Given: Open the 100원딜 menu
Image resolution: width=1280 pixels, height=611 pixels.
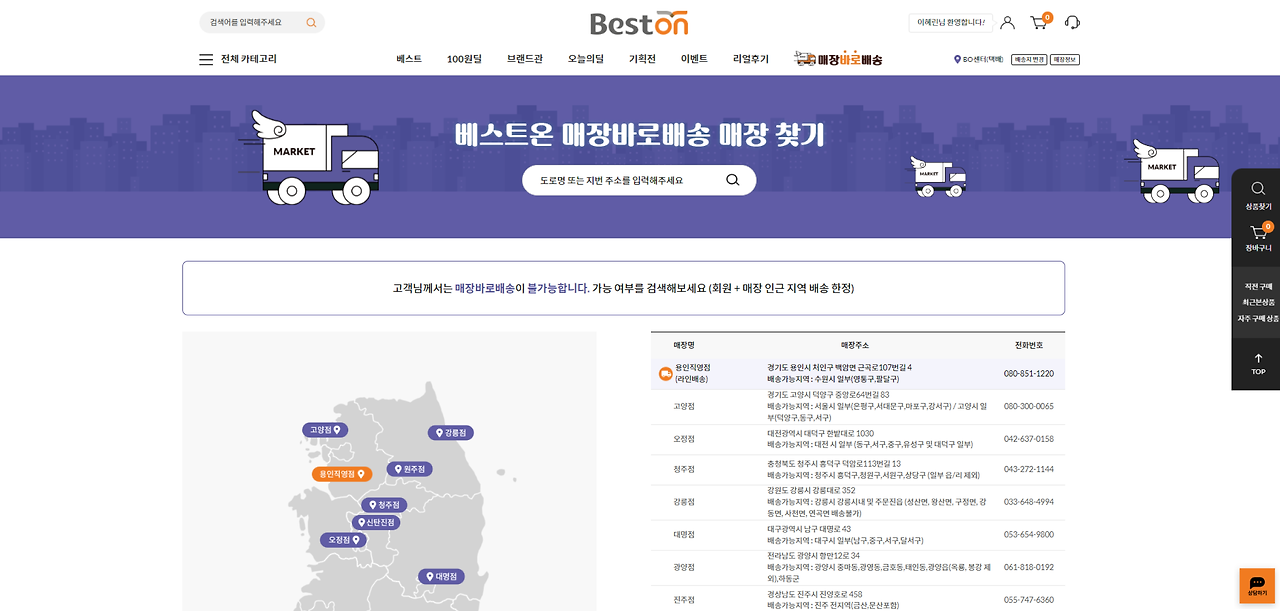Looking at the screenshot, I should tap(464, 59).
